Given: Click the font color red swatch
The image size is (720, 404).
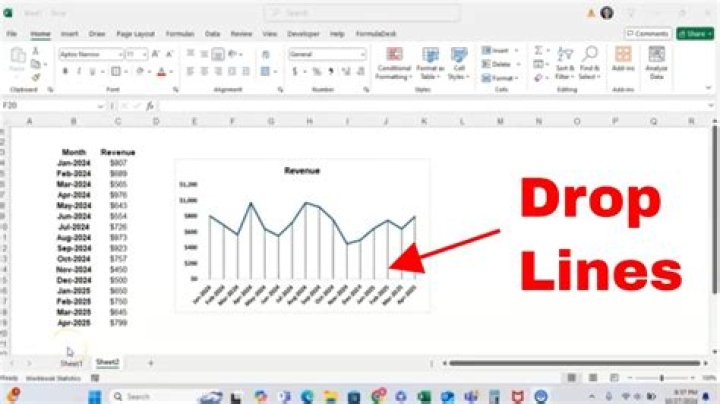Looking at the screenshot, I should 161,72.
